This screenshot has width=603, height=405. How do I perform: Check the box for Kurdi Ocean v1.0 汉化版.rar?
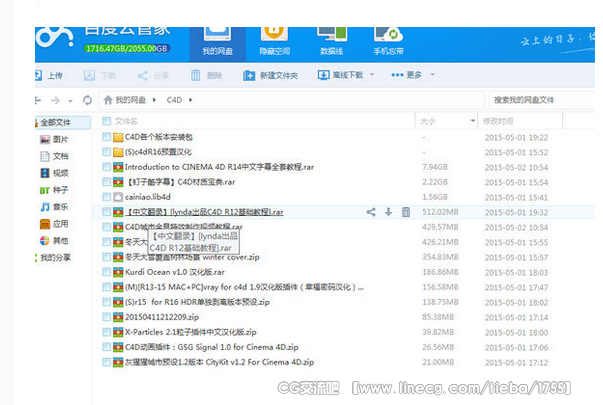click(x=107, y=272)
